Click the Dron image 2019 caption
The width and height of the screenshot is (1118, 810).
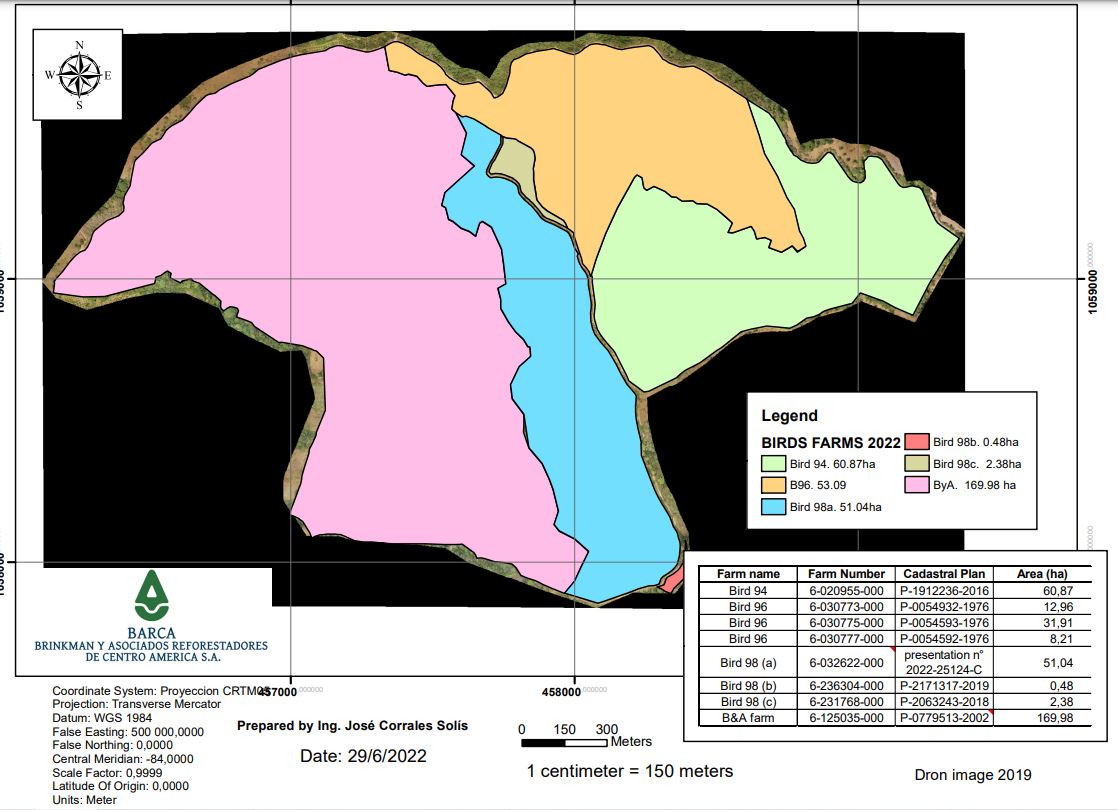tap(972, 775)
